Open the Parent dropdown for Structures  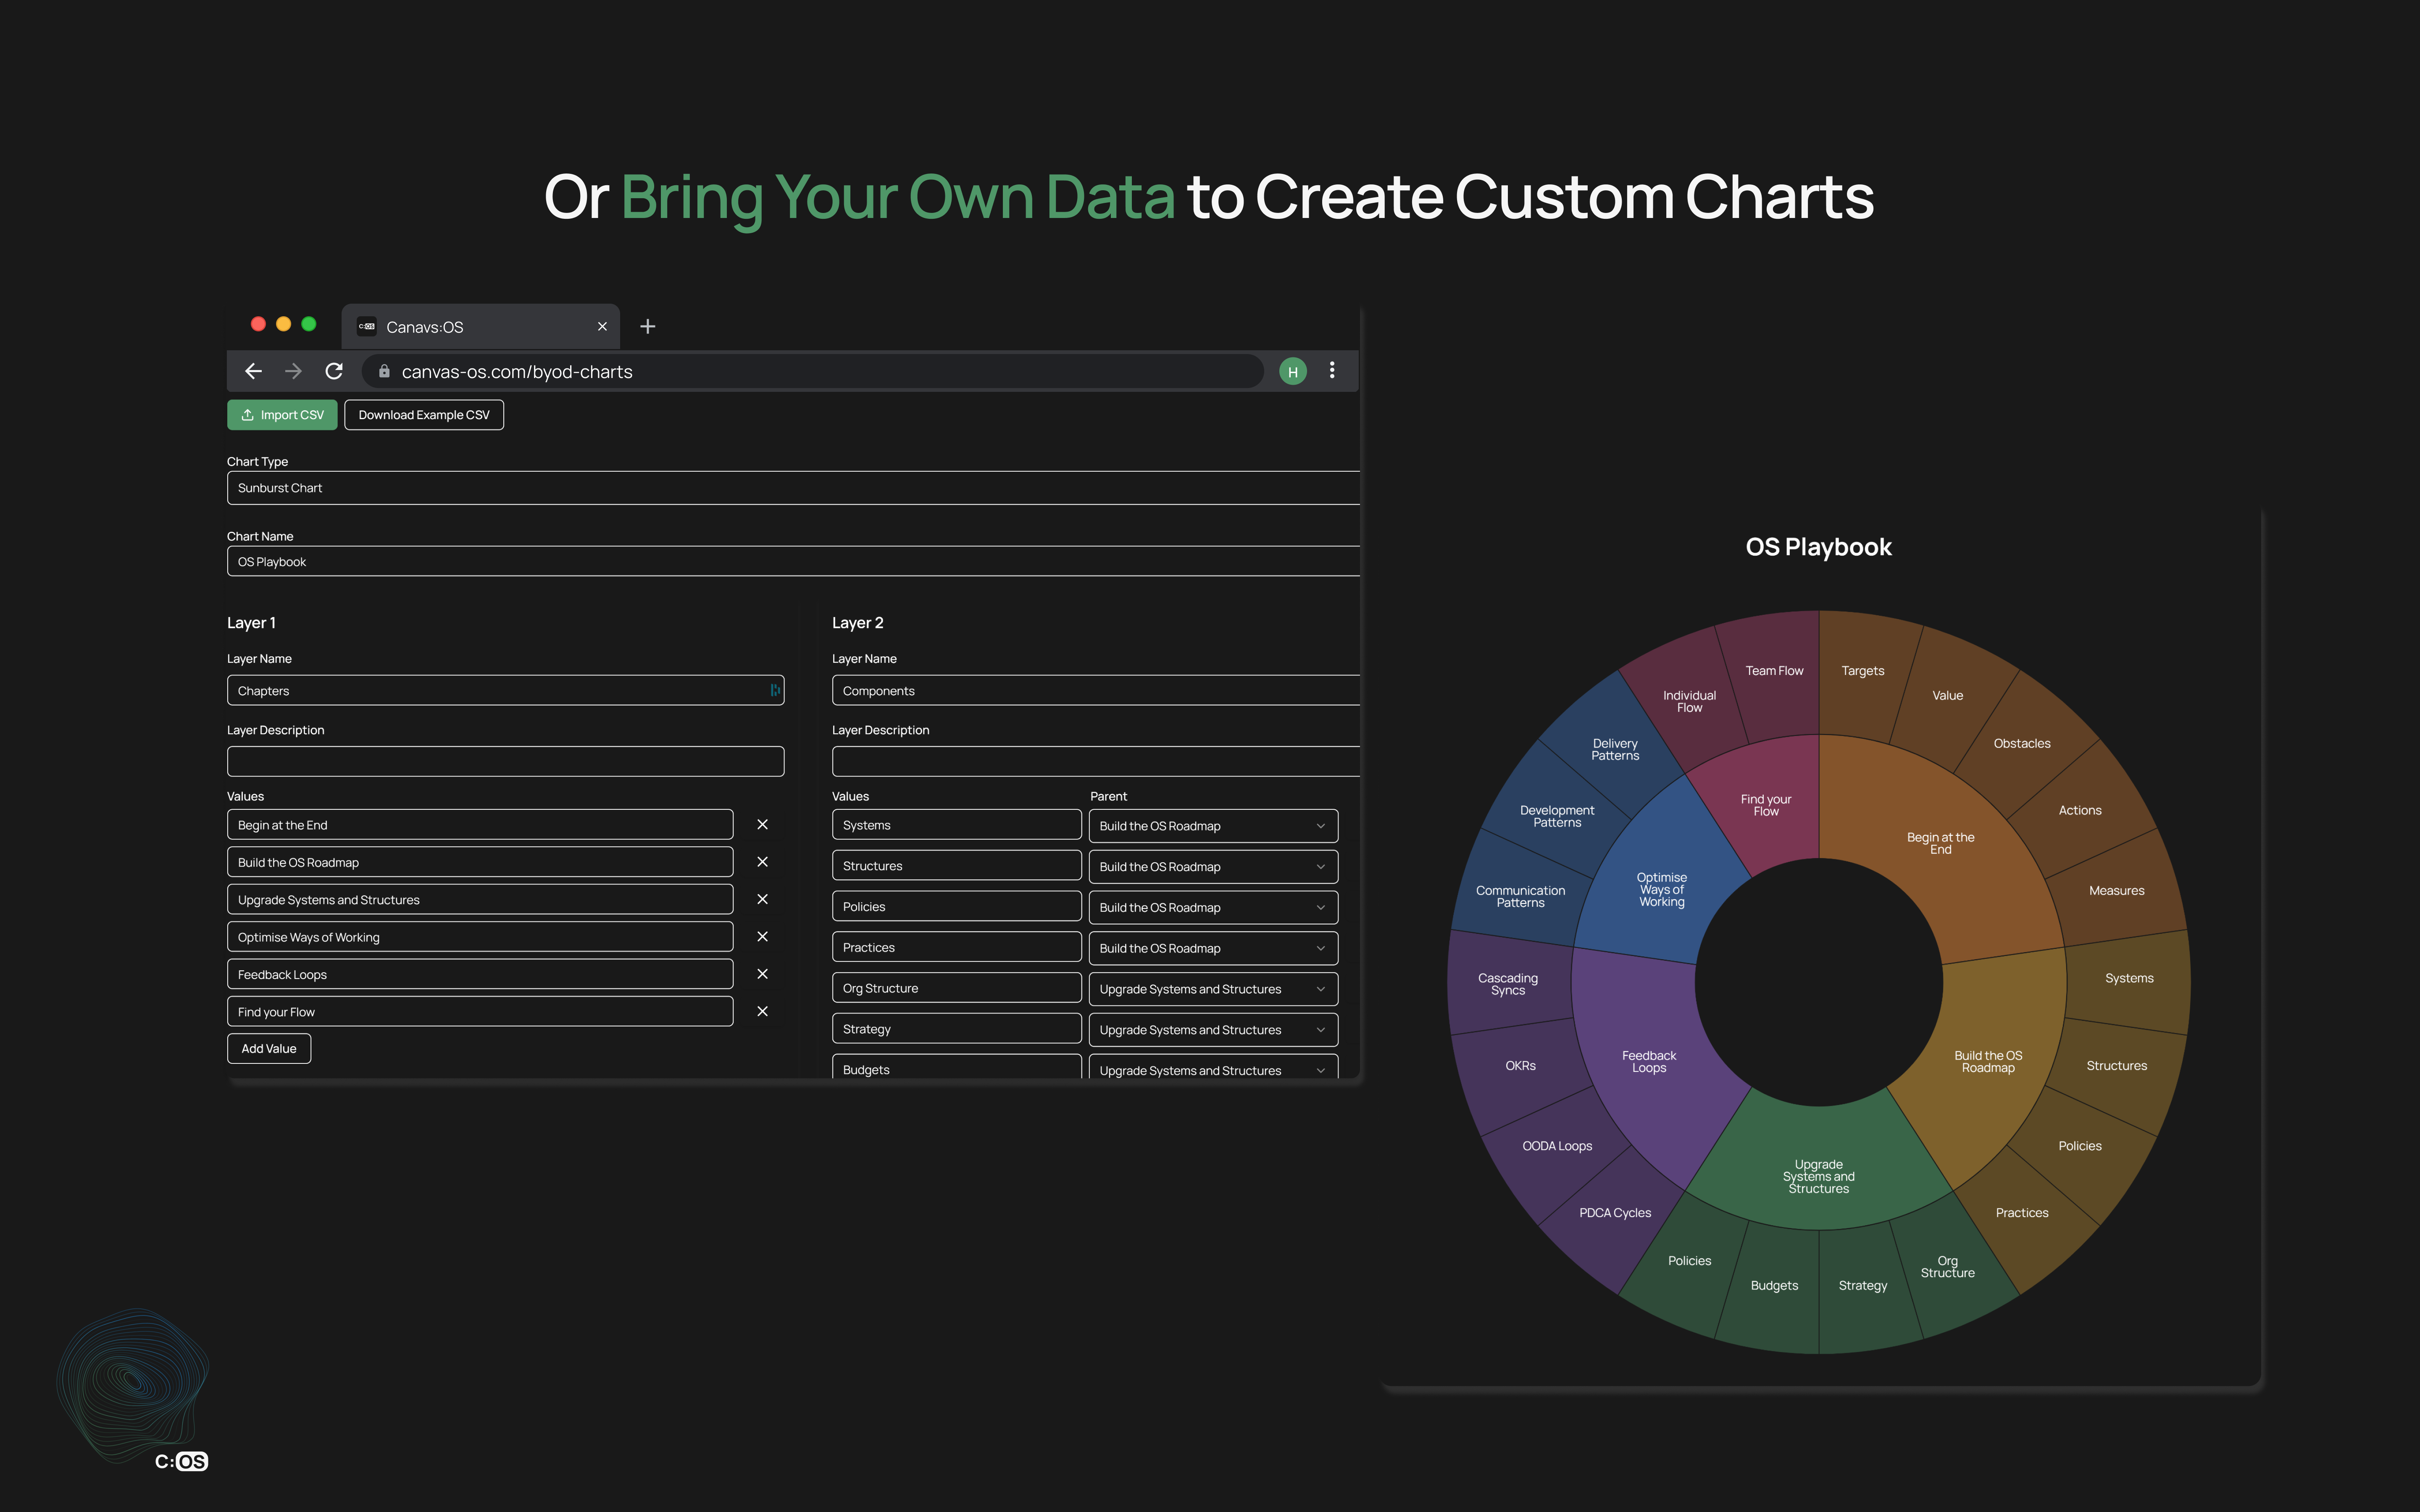(x=1213, y=867)
